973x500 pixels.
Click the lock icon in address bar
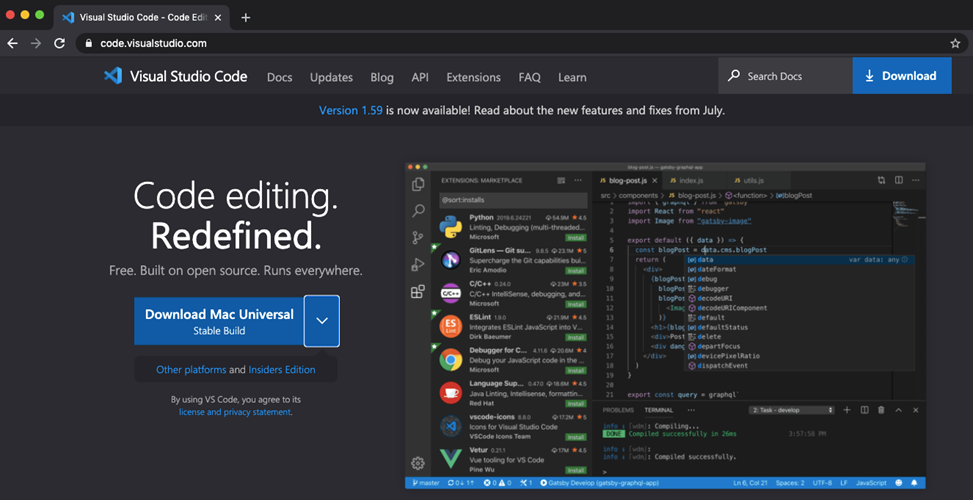pyautogui.click(x=88, y=43)
